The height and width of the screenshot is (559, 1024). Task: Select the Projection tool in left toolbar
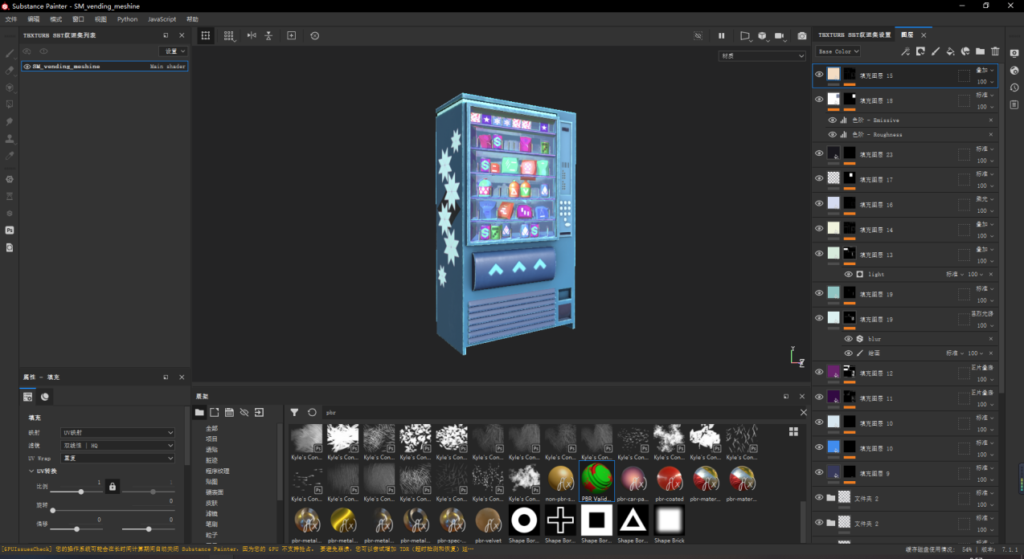9,88
